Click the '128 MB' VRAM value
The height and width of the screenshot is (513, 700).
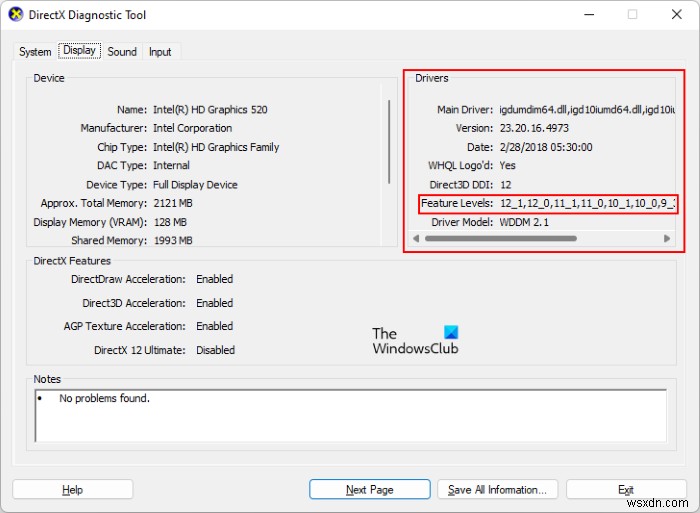coord(170,222)
